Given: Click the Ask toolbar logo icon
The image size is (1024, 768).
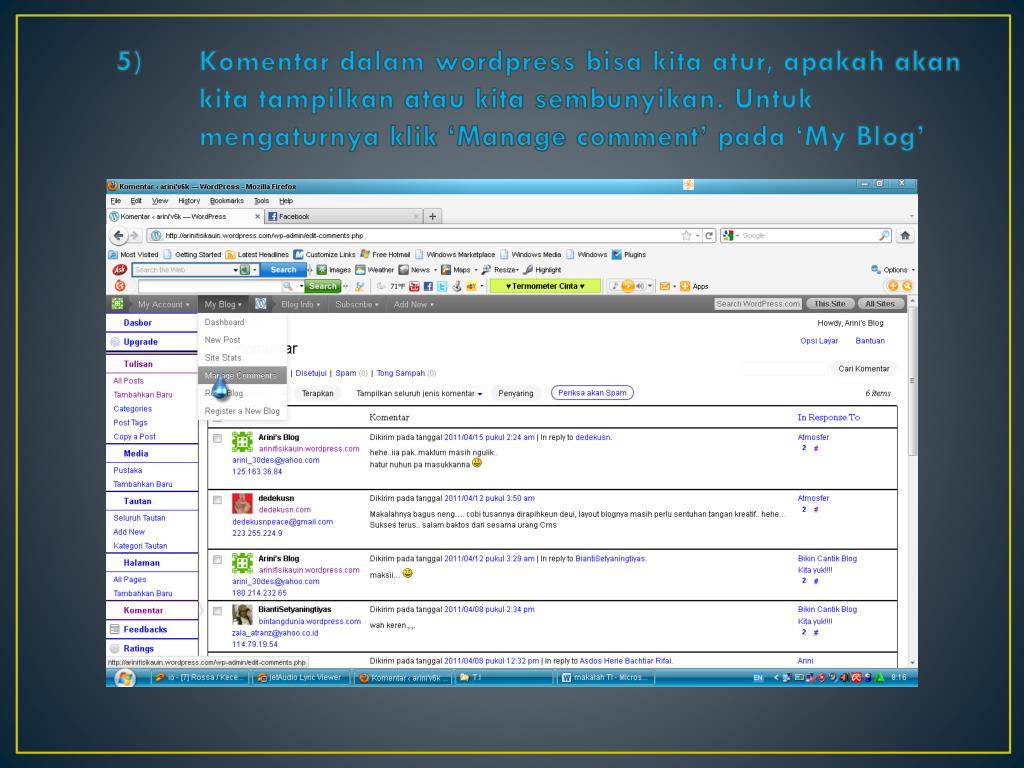Looking at the screenshot, I should click(x=120, y=270).
